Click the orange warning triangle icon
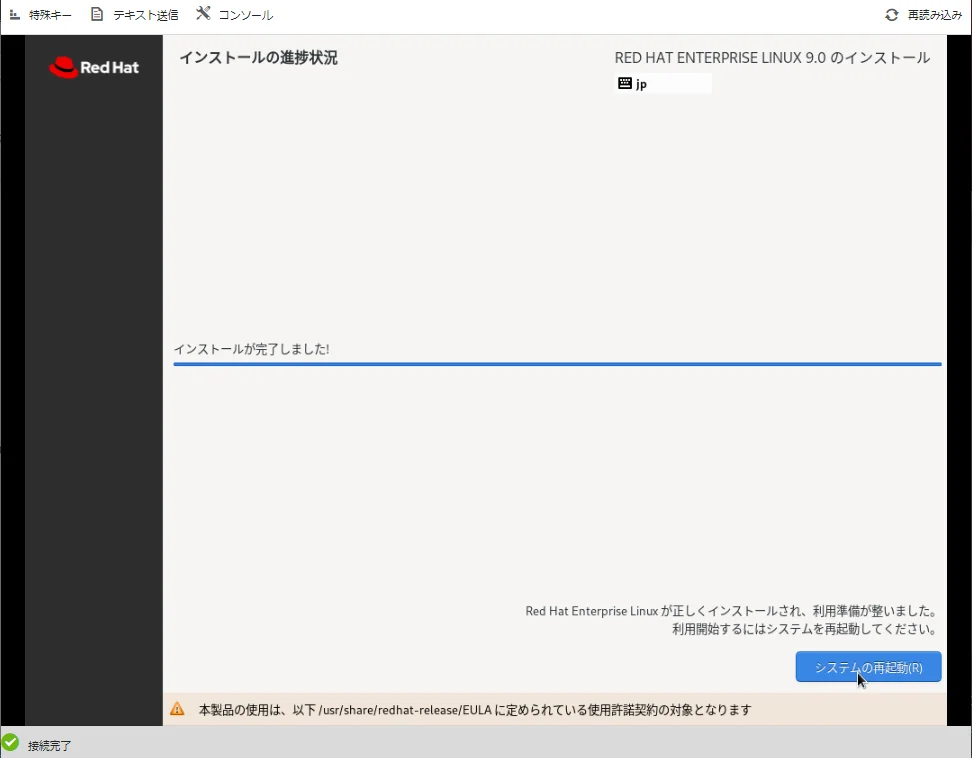Screen dimensions: 972x758 pos(177,709)
